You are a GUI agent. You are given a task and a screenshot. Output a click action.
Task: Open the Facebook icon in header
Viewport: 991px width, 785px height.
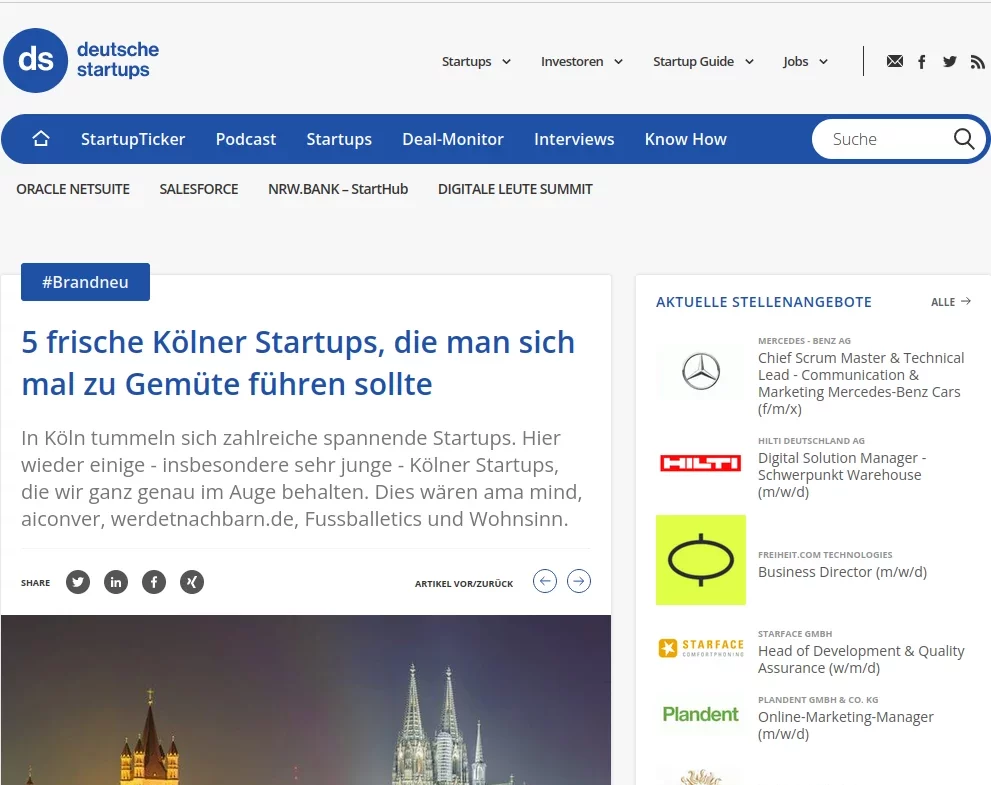click(x=922, y=62)
